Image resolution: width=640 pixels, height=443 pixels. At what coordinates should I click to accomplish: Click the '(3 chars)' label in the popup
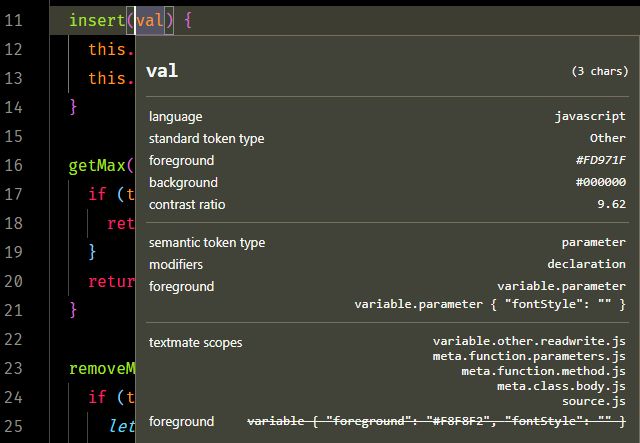point(600,71)
